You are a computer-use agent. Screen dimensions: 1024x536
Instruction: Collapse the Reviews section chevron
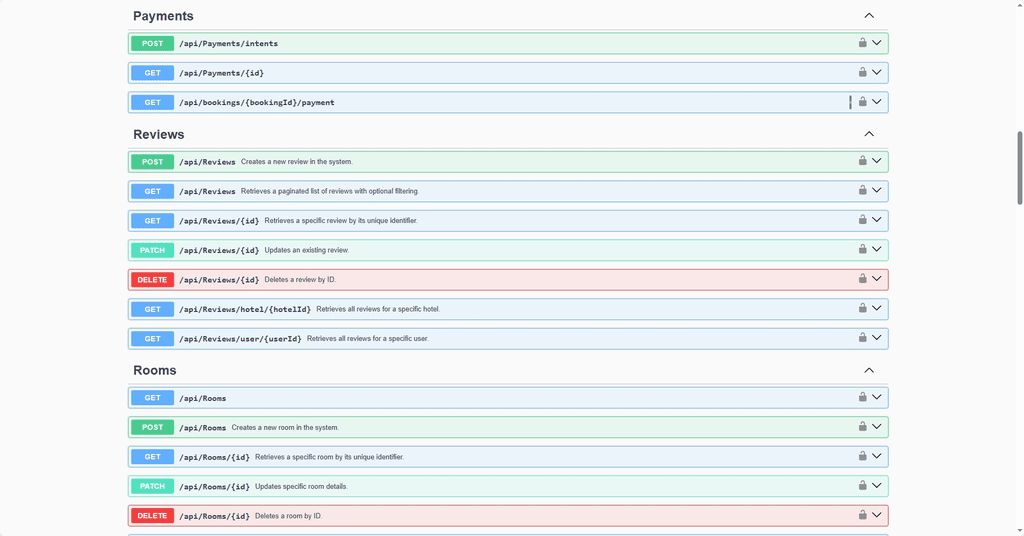pos(869,134)
